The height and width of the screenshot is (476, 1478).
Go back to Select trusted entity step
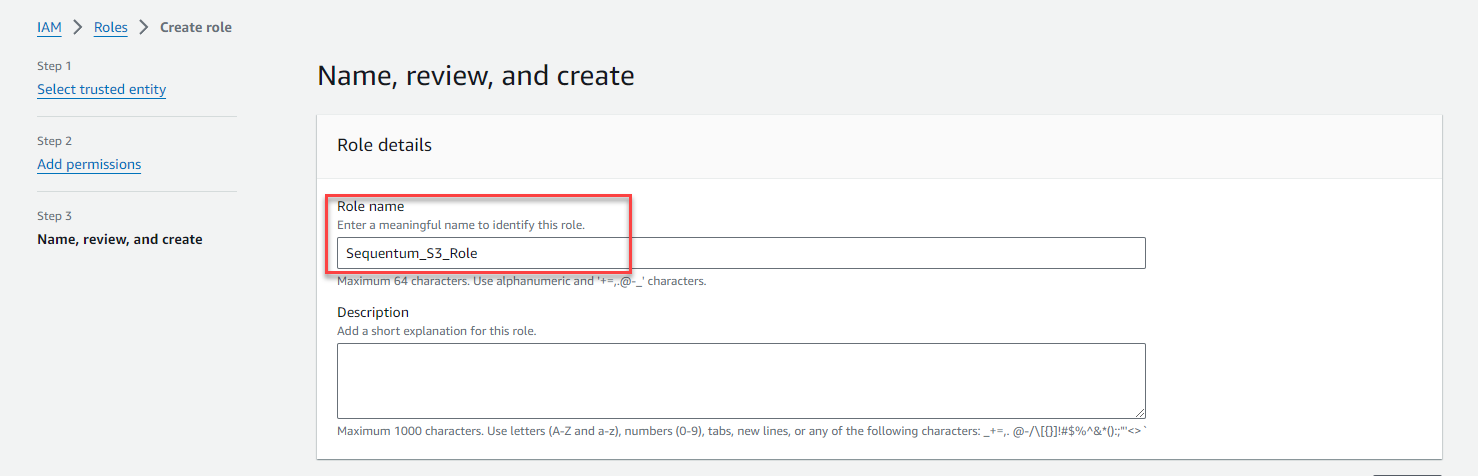102,89
